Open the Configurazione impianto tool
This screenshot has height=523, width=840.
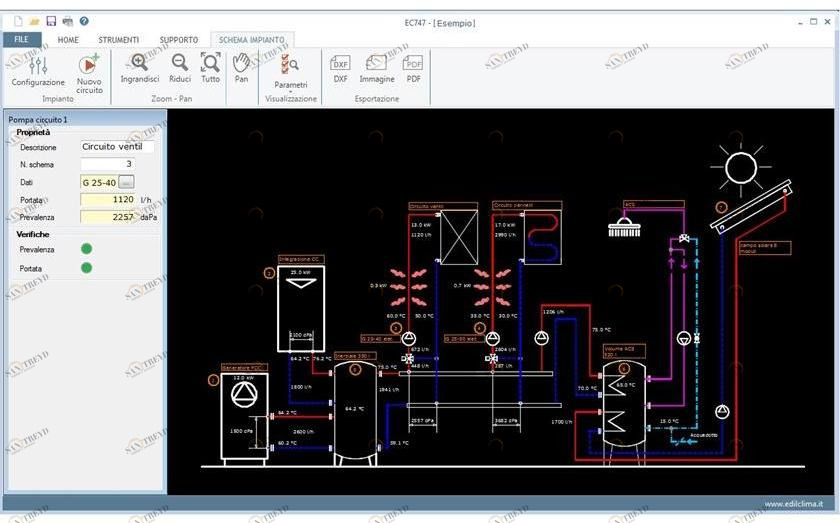coord(38,71)
